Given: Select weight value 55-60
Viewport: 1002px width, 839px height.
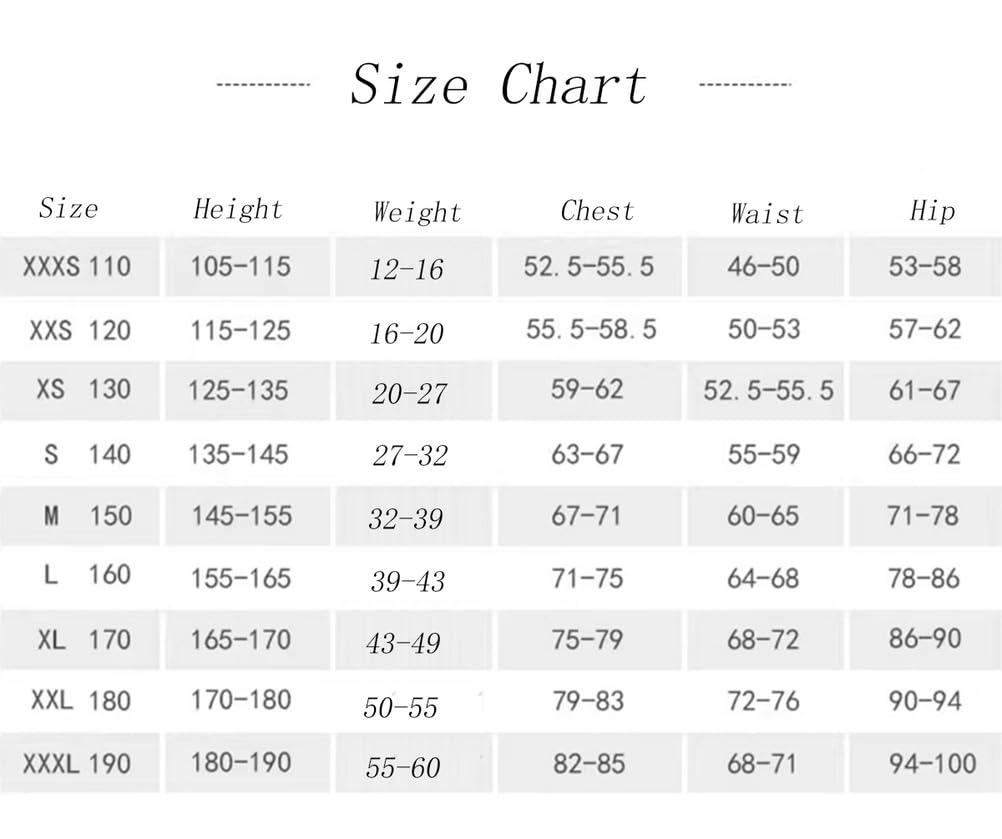Looking at the screenshot, I should [x=403, y=767].
